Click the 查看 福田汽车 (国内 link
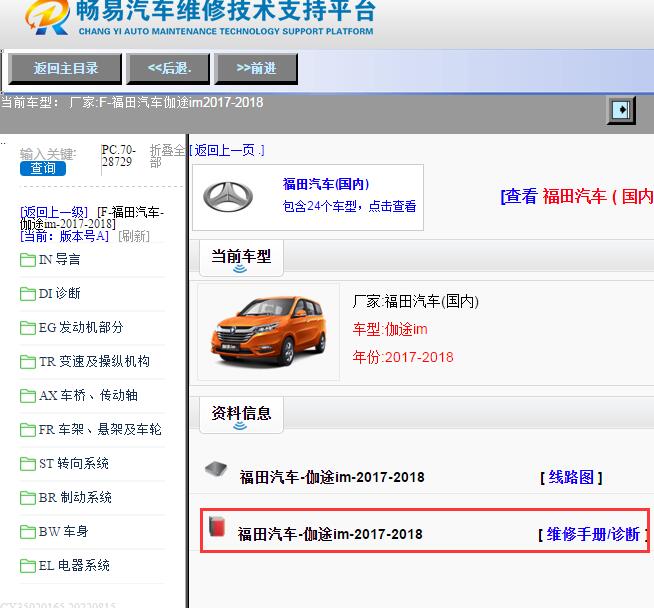The height and width of the screenshot is (608, 654). point(577,196)
